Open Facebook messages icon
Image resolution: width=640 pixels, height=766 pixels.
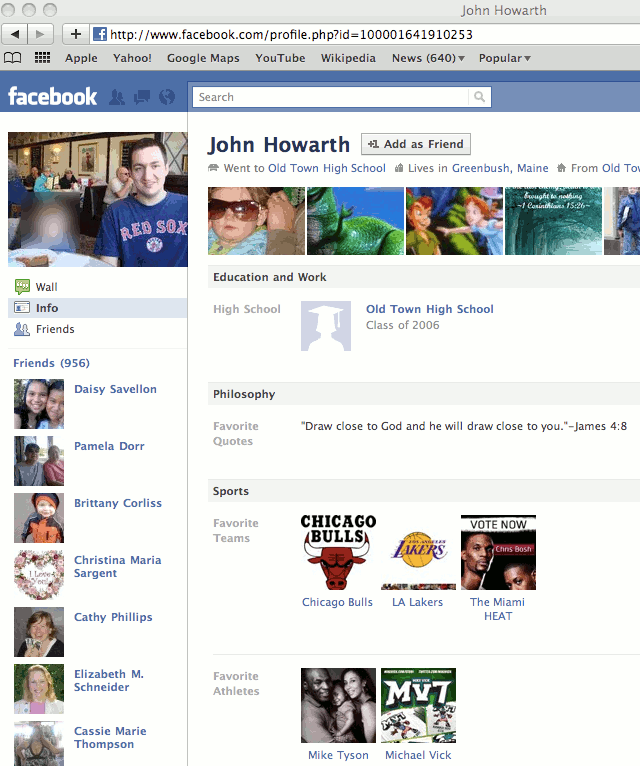(x=142, y=97)
